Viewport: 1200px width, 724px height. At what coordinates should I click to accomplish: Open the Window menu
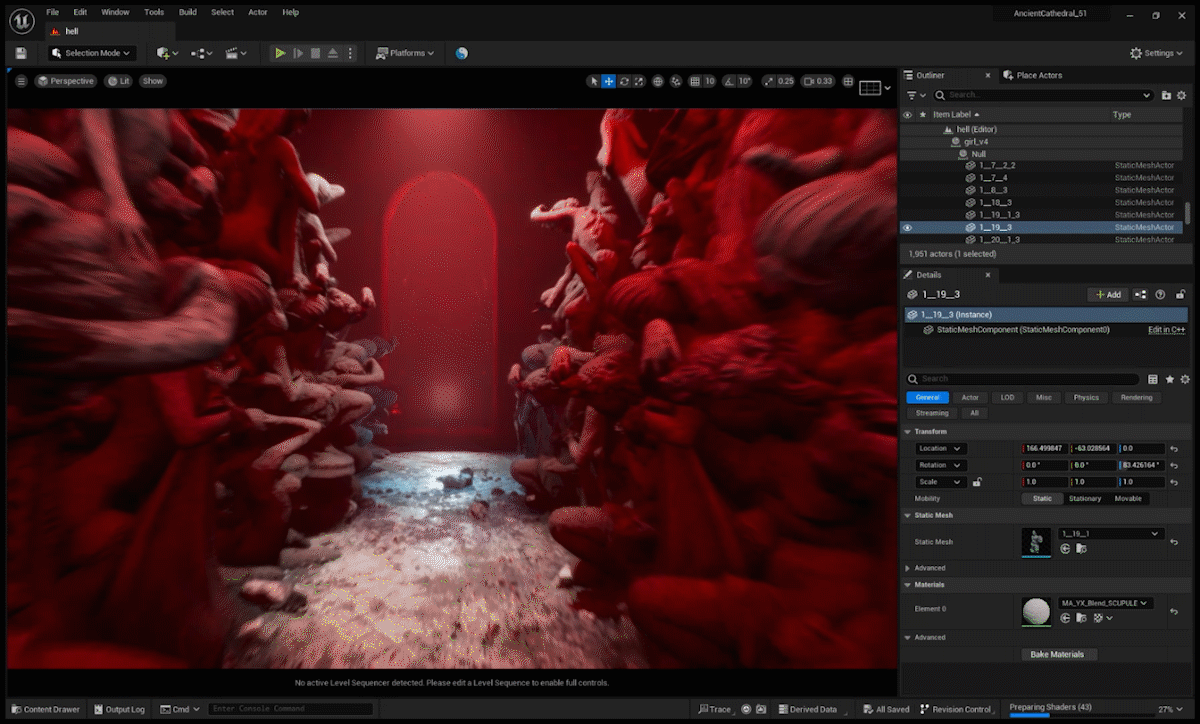[x=115, y=12]
